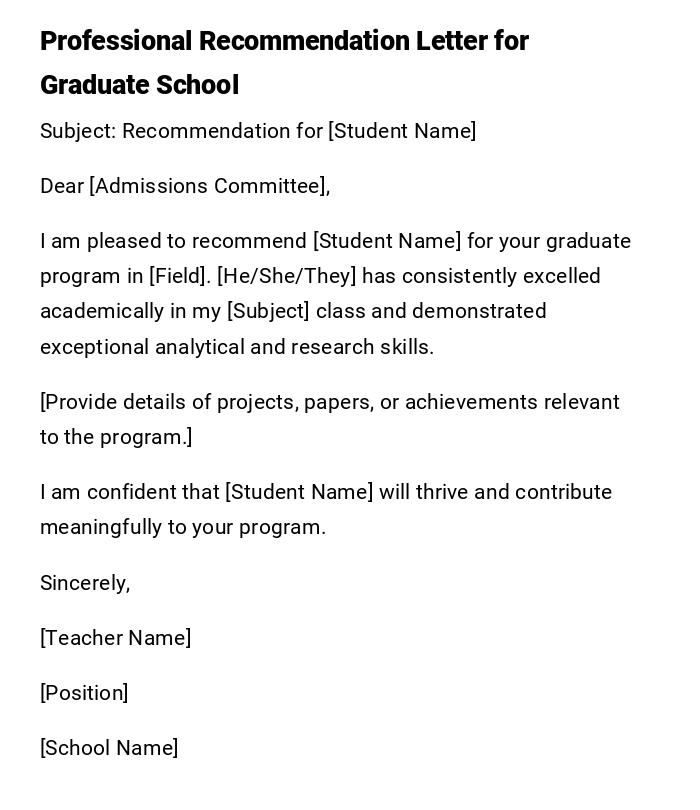Click the [Admissions Committee] placeholder
700x810 pixels.
click(x=209, y=186)
